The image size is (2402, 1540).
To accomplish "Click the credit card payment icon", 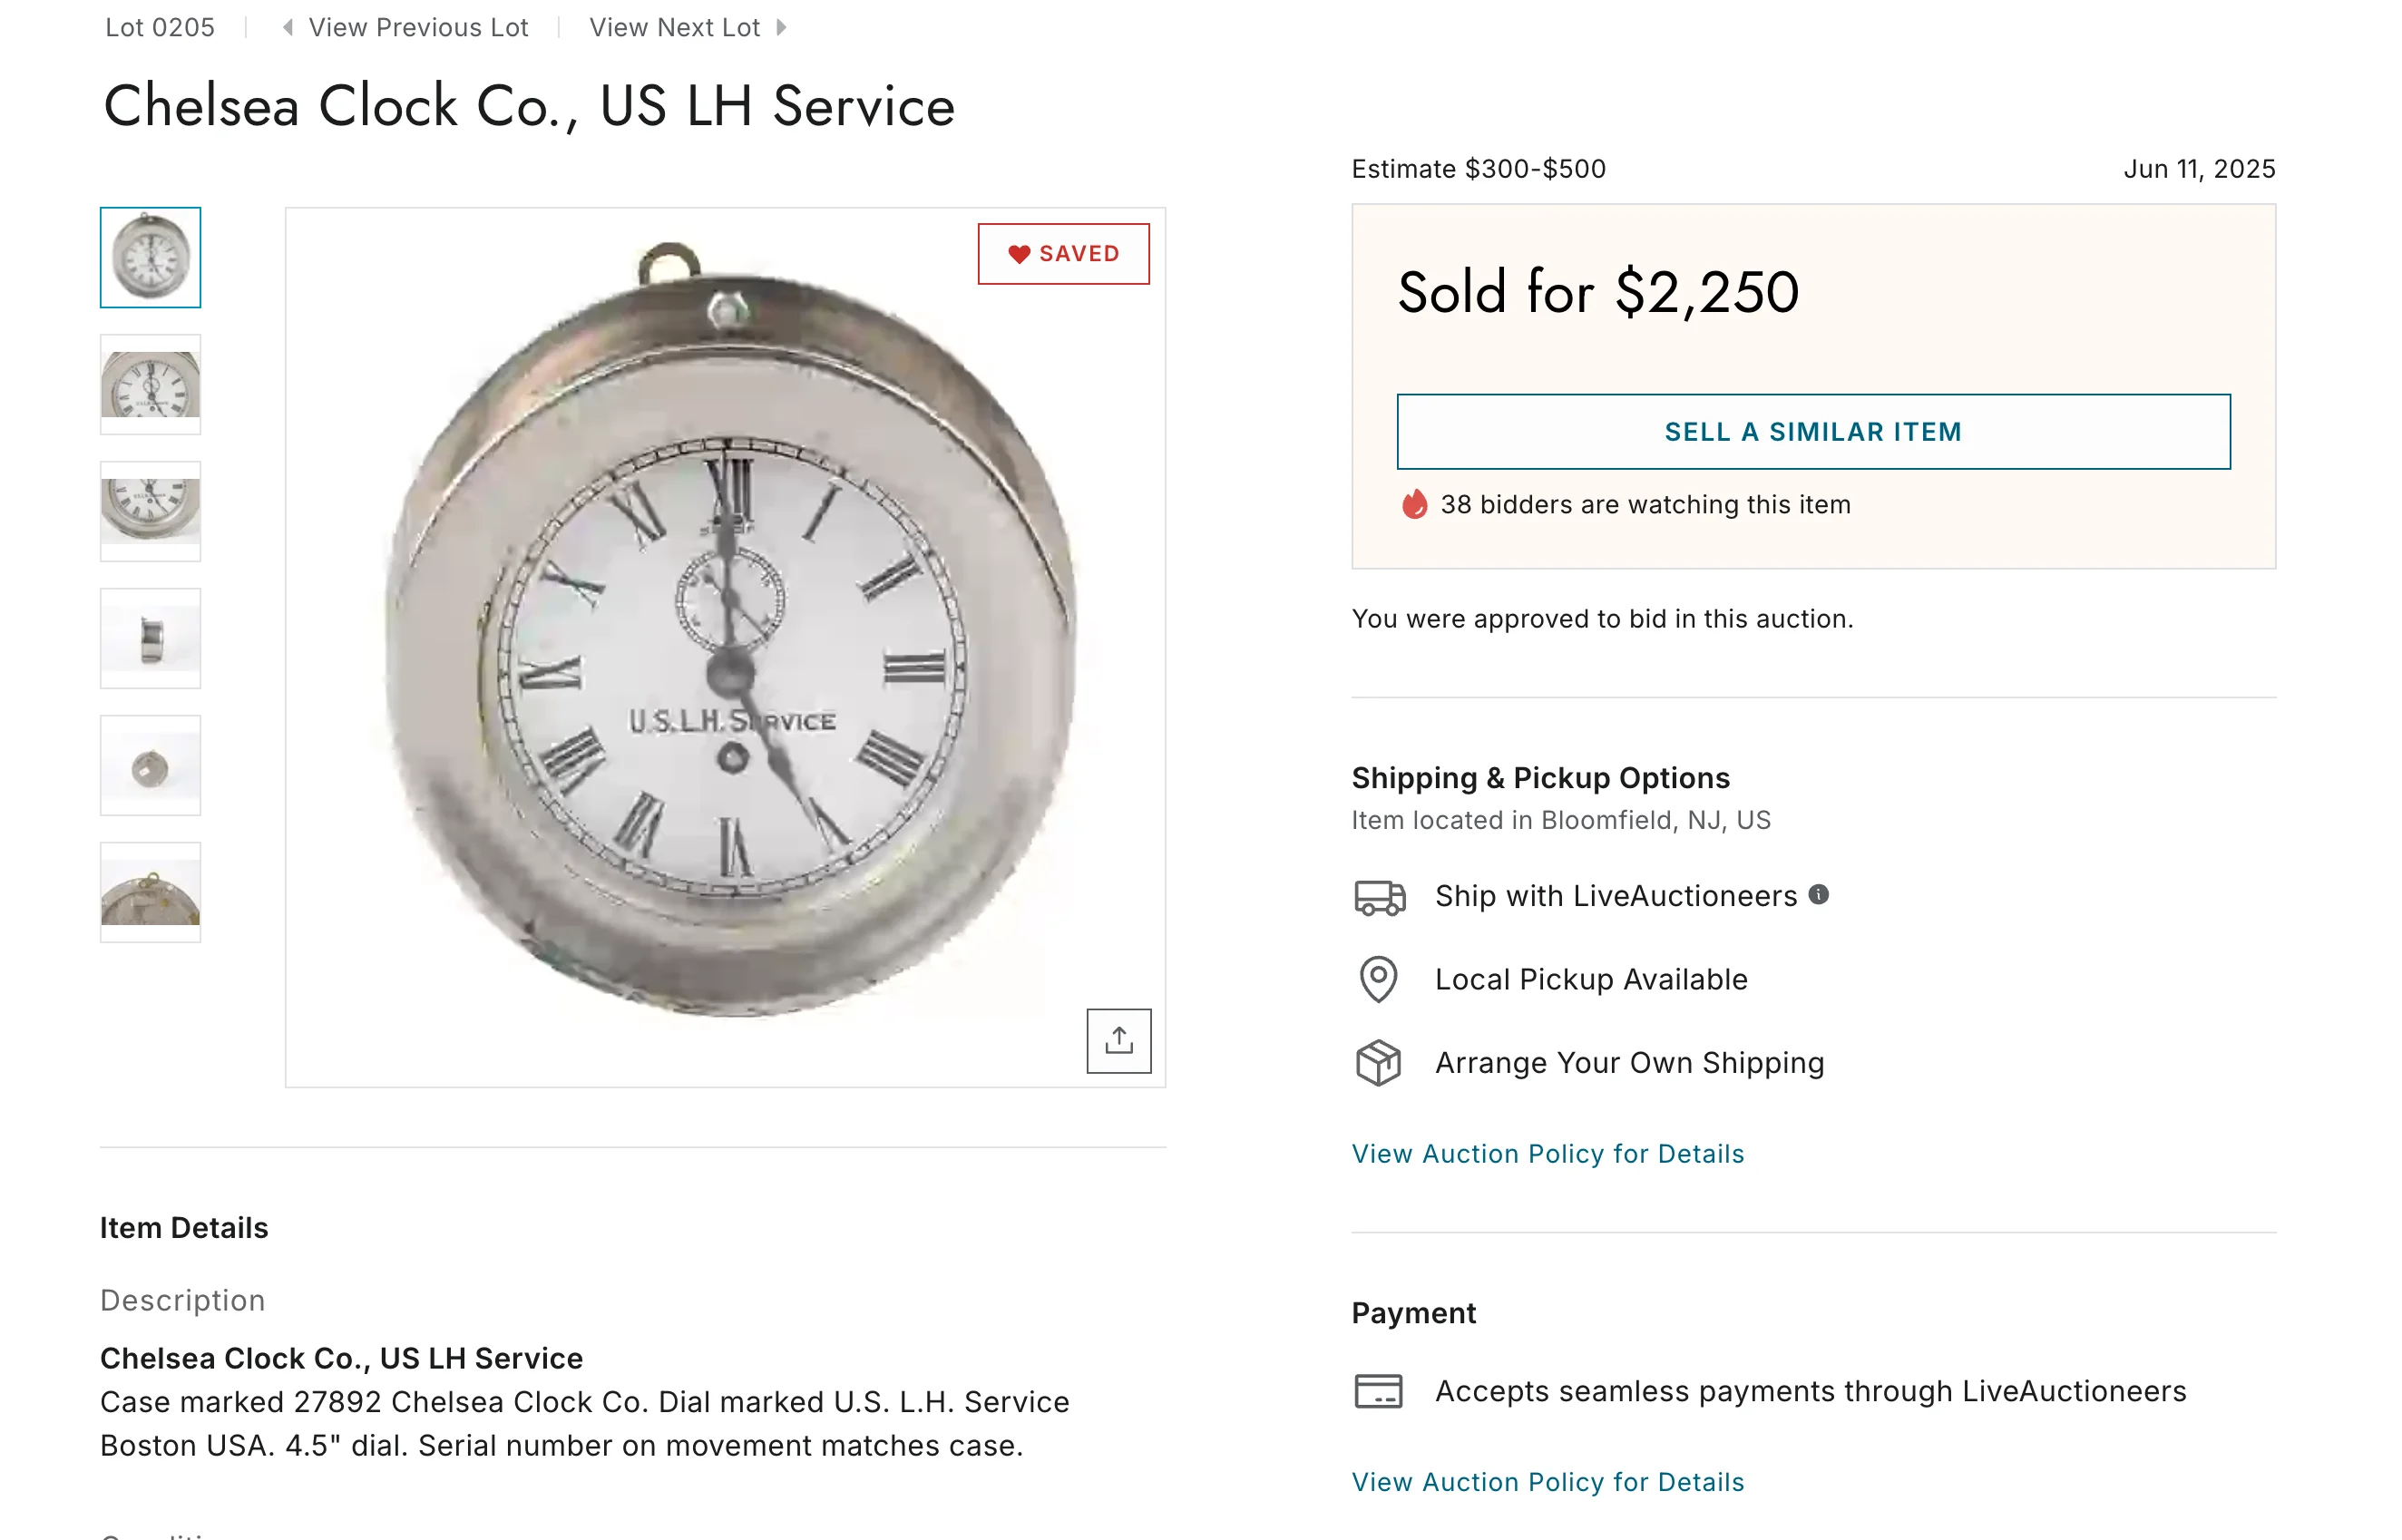I will click(x=1378, y=1391).
